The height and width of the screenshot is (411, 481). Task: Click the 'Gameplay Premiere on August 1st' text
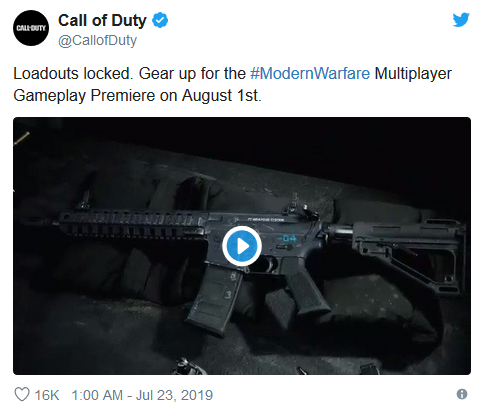(137, 96)
